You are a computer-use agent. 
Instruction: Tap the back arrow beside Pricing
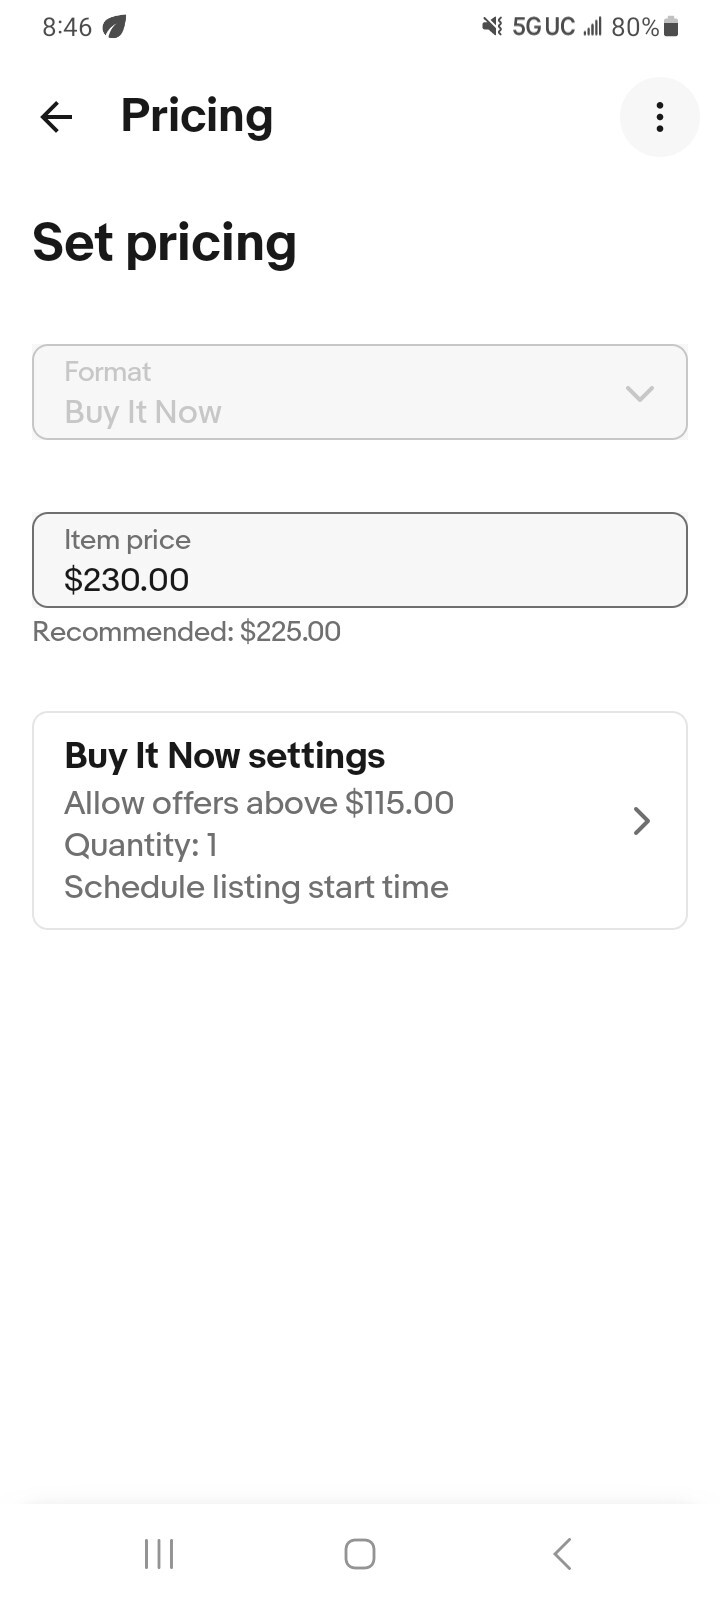(x=56, y=117)
